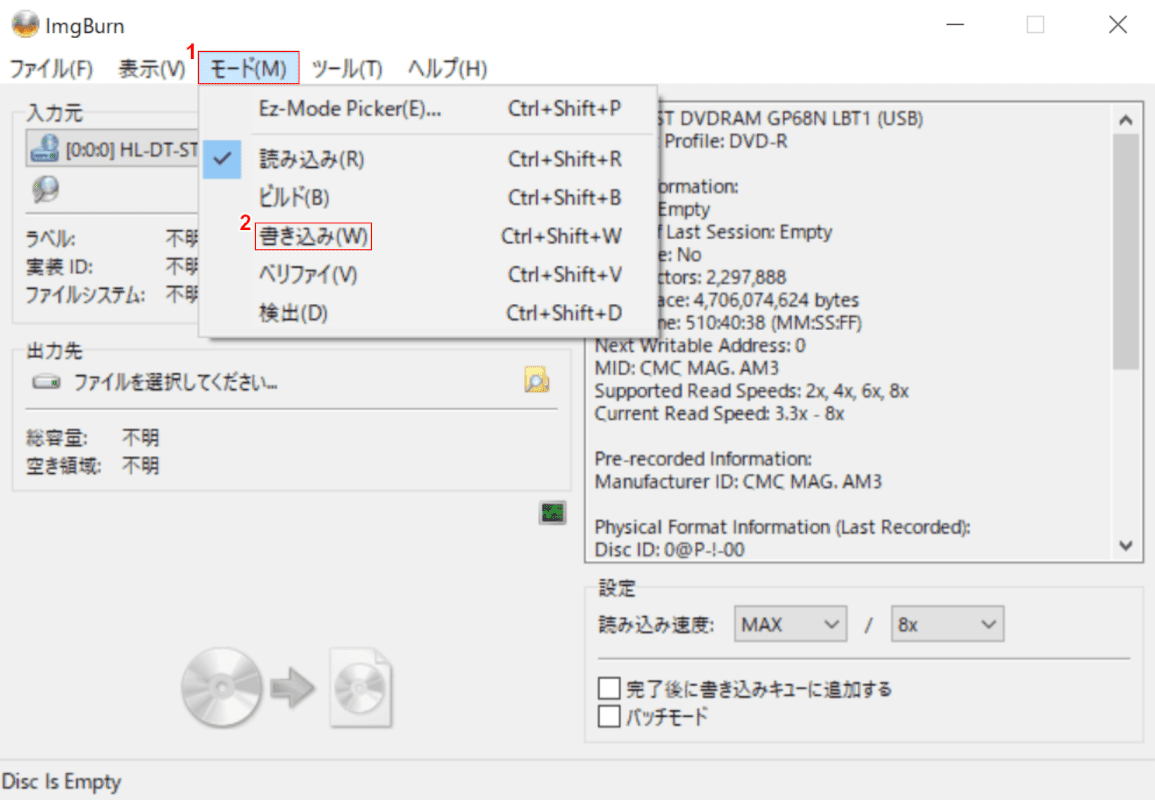Image resolution: width=1155 pixels, height=800 pixels.
Task: Click the MID: CMC MAG. AM3 line
Action: [687, 368]
